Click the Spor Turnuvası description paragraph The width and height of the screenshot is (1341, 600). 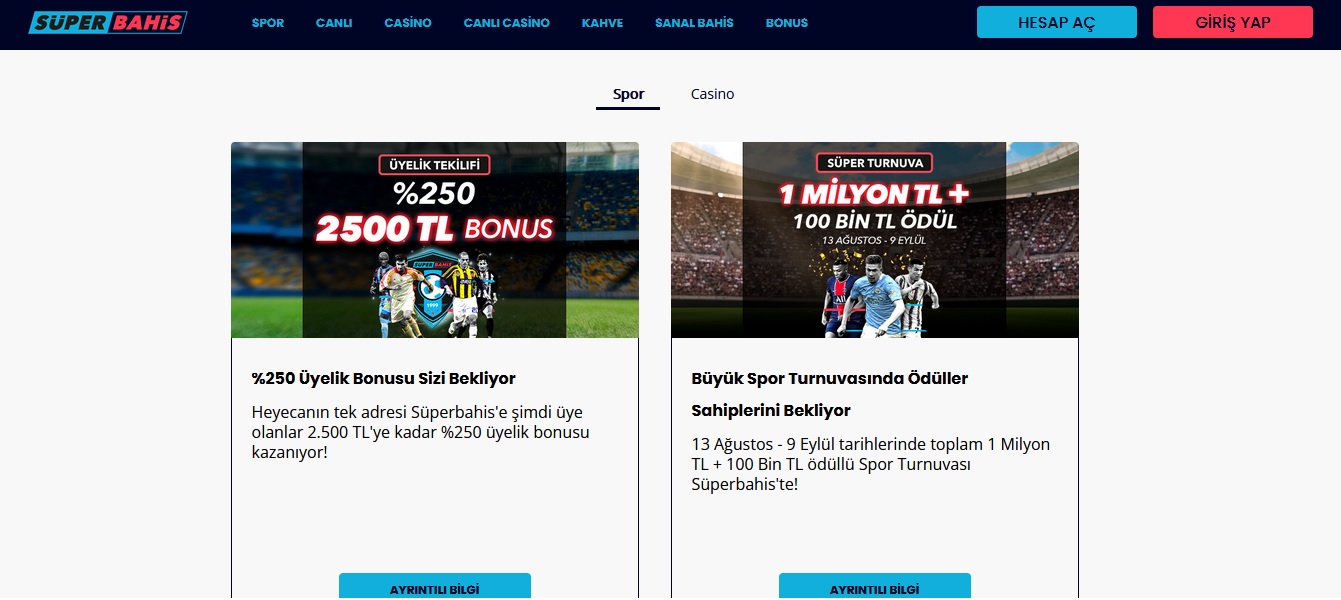point(871,464)
